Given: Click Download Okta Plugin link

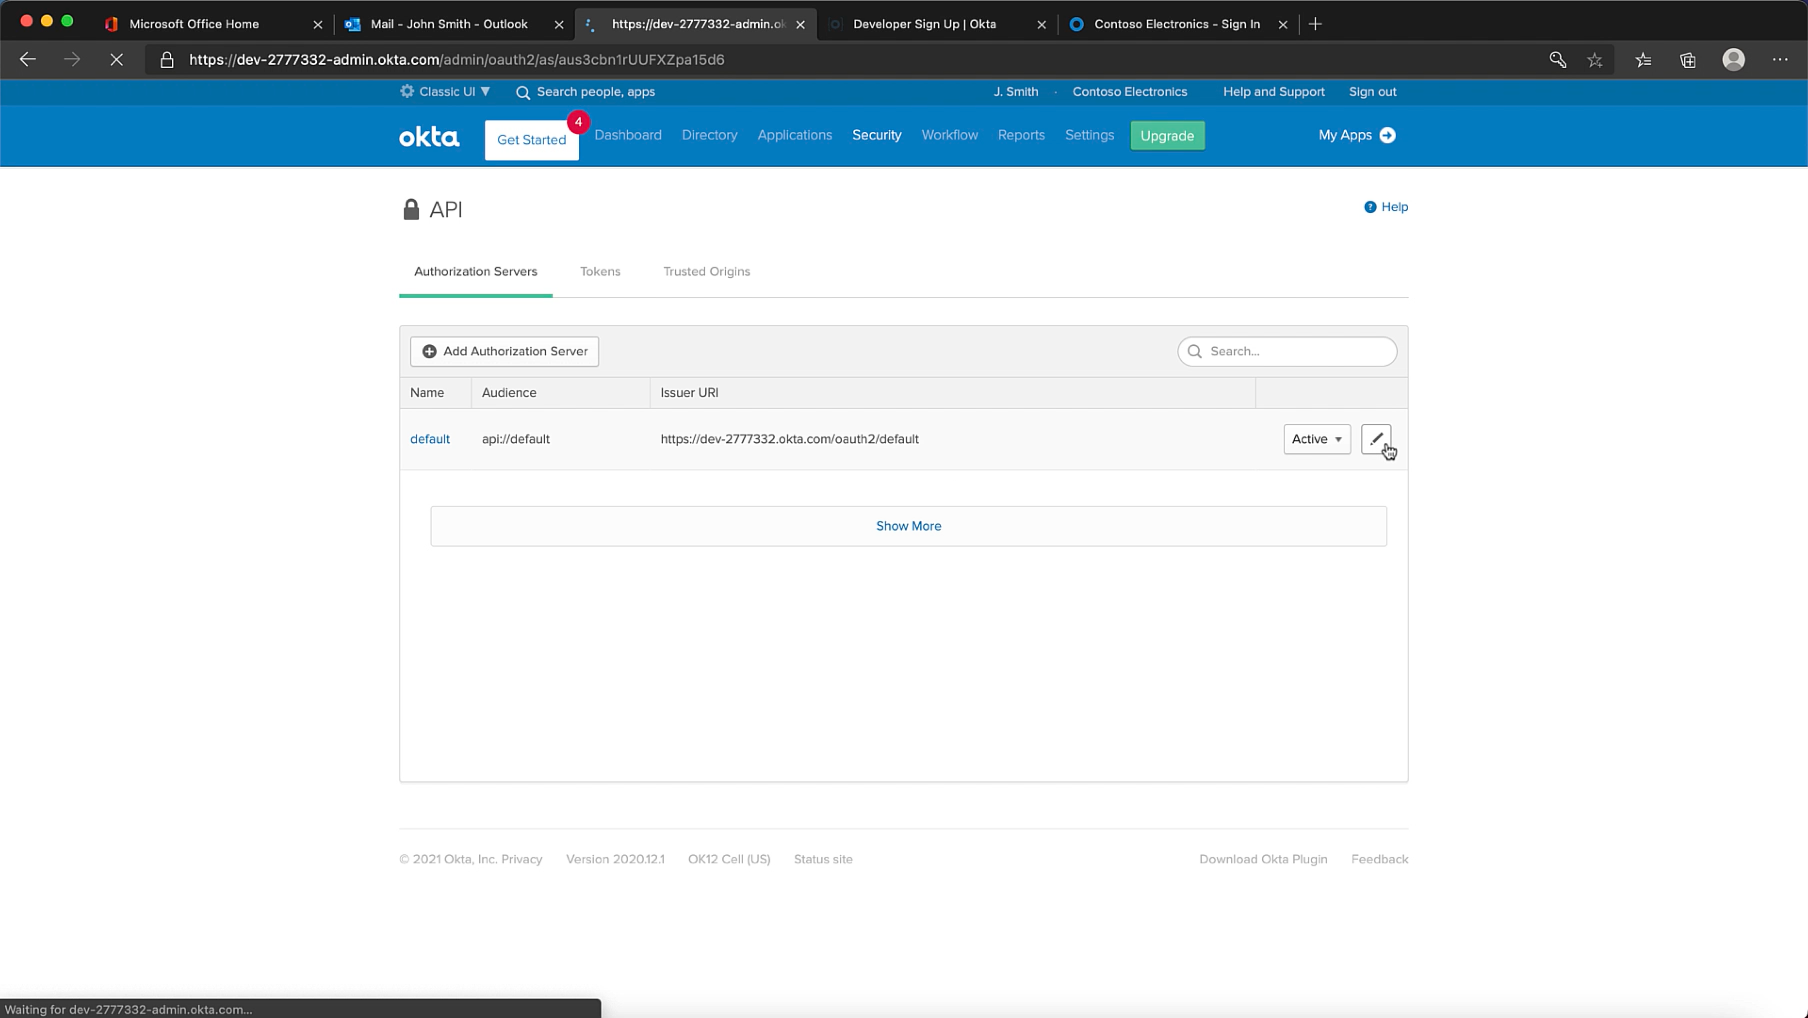Looking at the screenshot, I should click(1264, 859).
